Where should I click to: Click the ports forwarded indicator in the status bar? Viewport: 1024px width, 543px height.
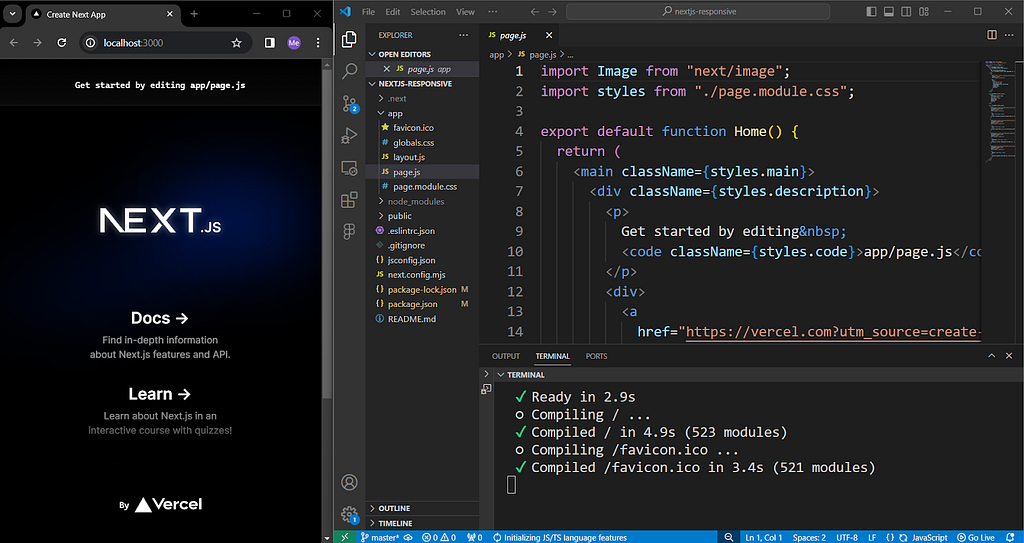475,537
